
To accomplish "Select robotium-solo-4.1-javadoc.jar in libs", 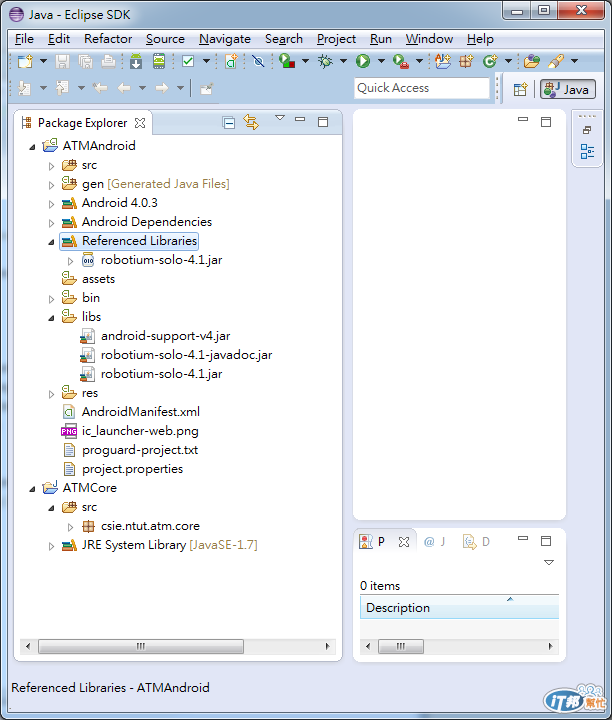I will 186,355.
